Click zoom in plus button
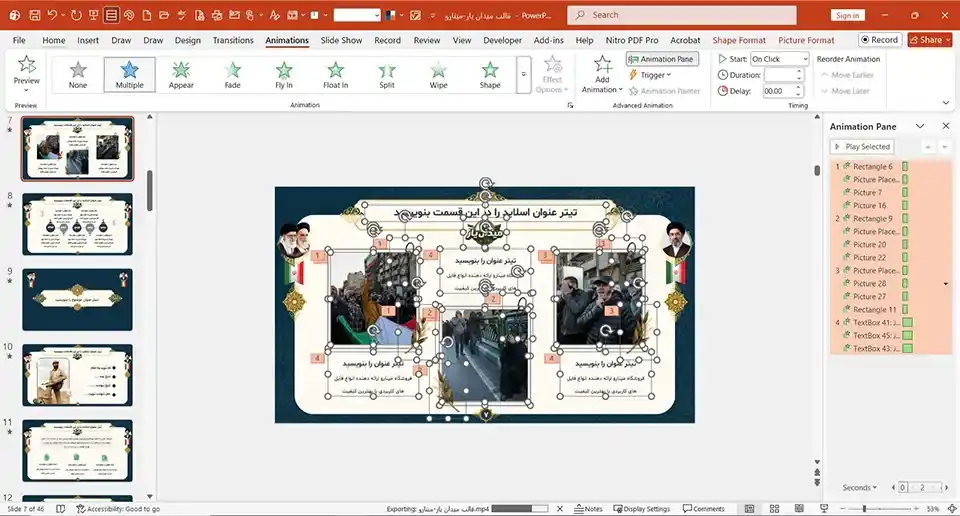 tap(916, 509)
